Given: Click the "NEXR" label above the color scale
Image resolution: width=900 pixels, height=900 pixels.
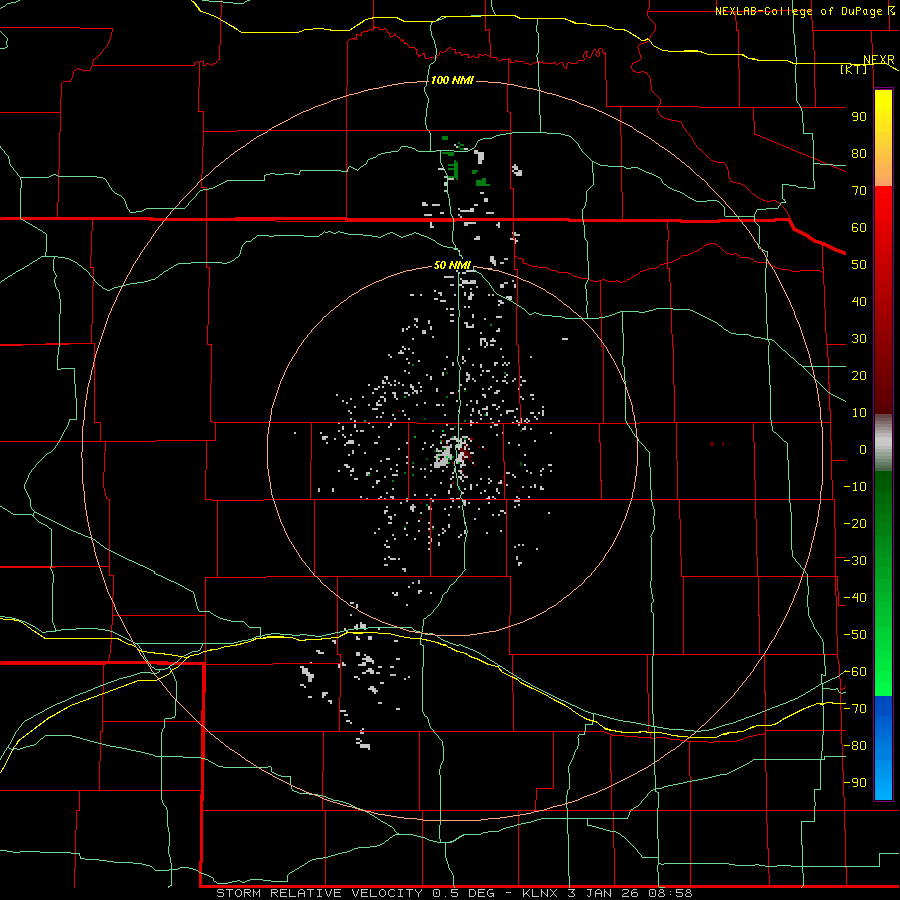Looking at the screenshot, I should (x=879, y=60).
